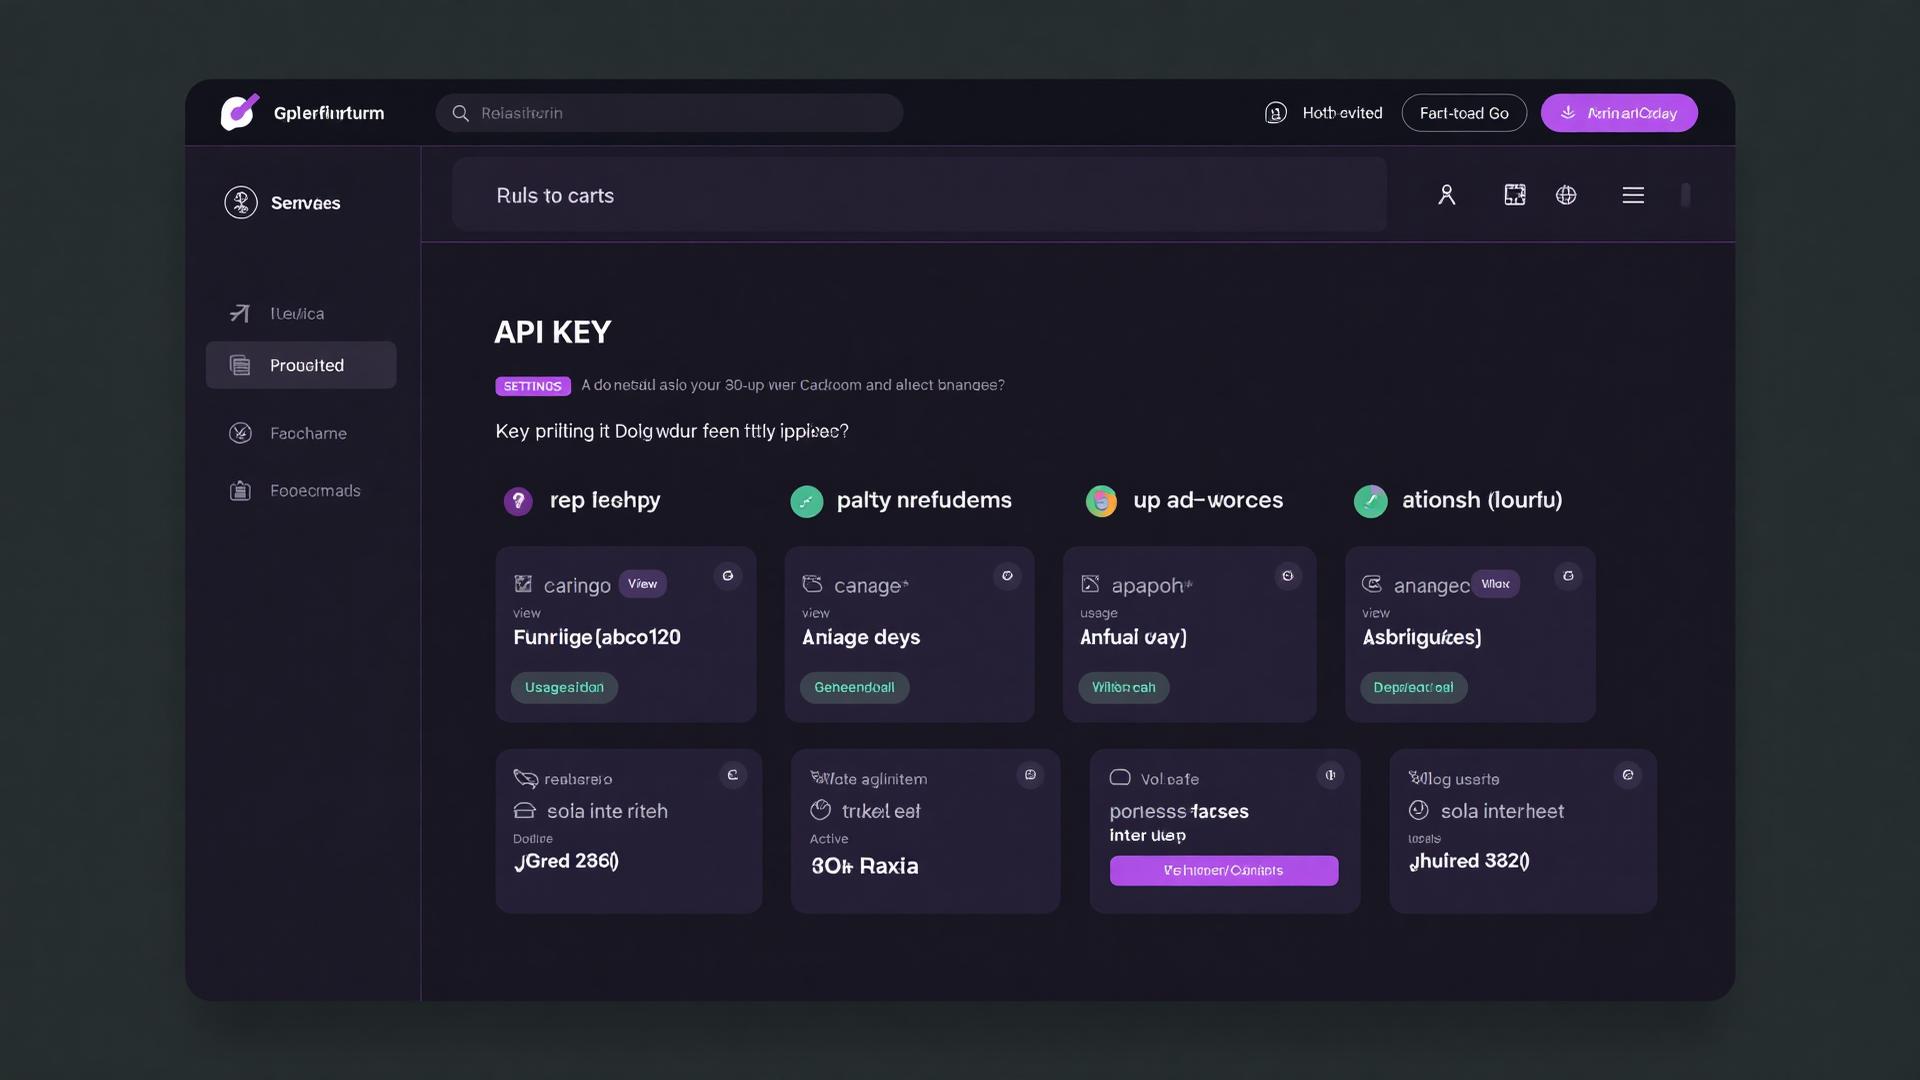Click the screen-share icon in the toolbar row
This screenshot has height=1080, width=1920.
tap(1514, 195)
